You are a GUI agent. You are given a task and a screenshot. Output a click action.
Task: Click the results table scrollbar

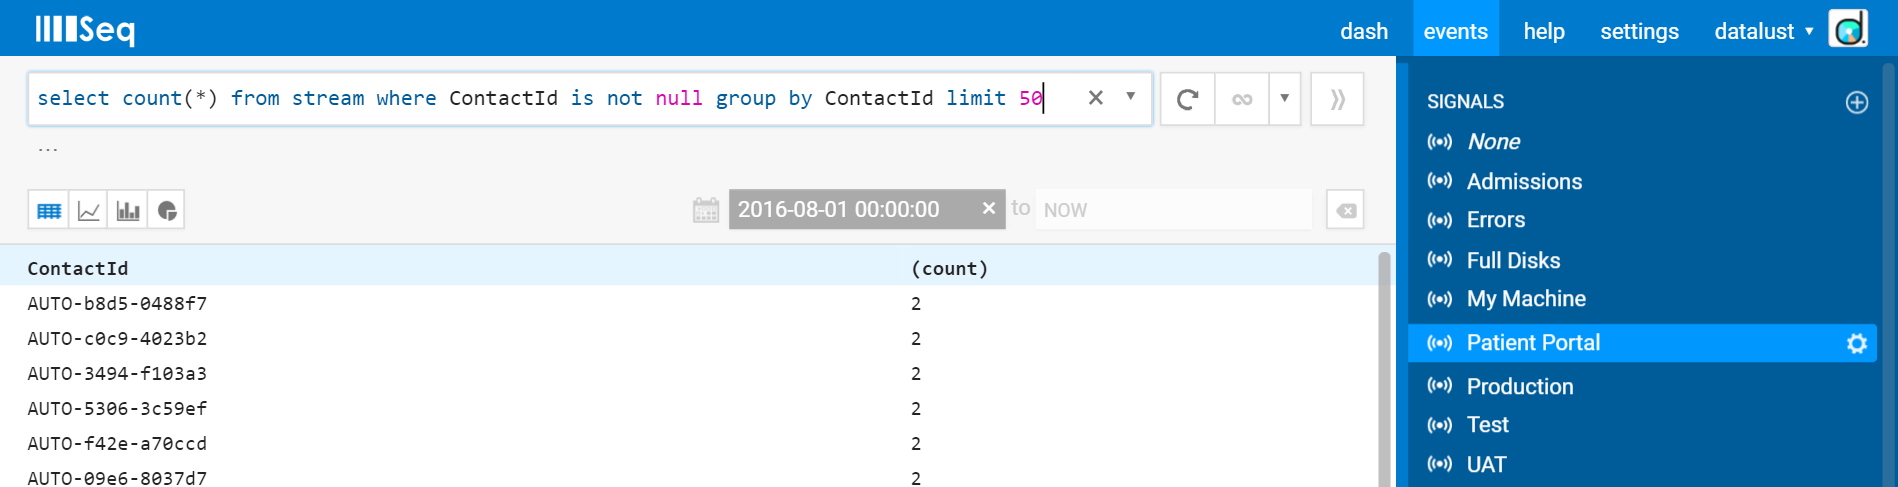pyautogui.click(x=1384, y=369)
